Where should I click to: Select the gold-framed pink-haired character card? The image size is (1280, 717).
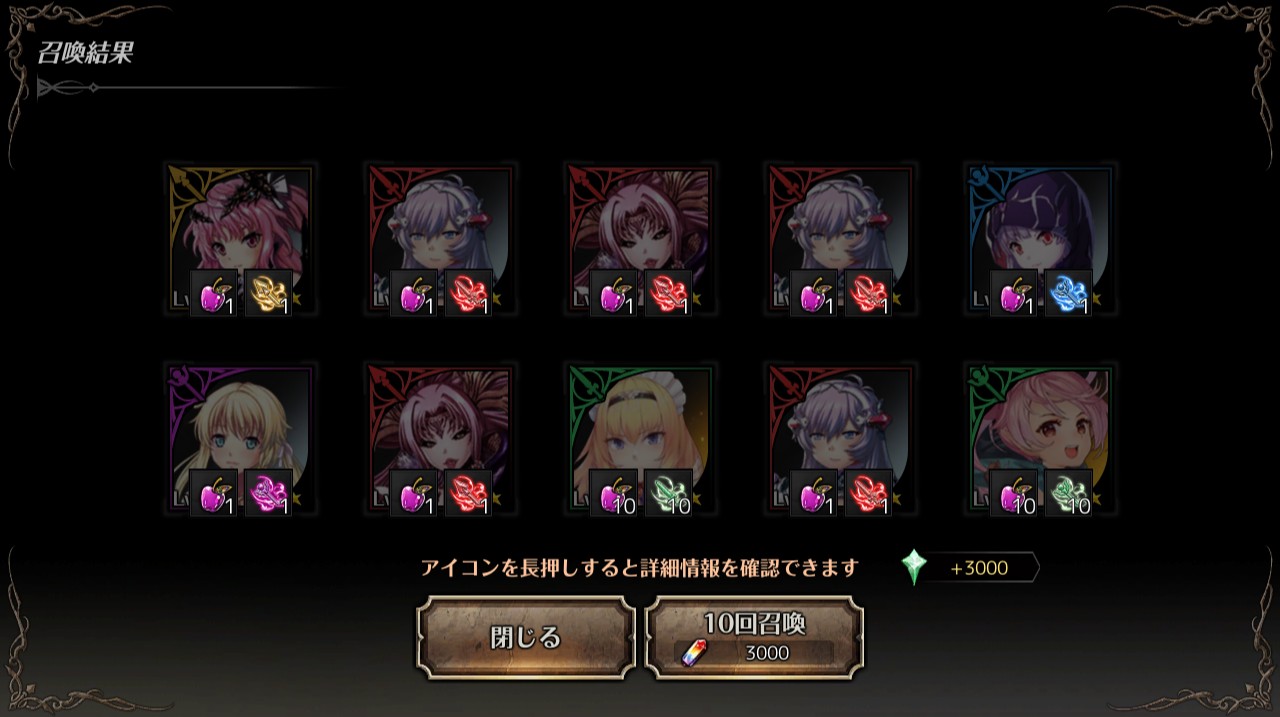tap(240, 240)
